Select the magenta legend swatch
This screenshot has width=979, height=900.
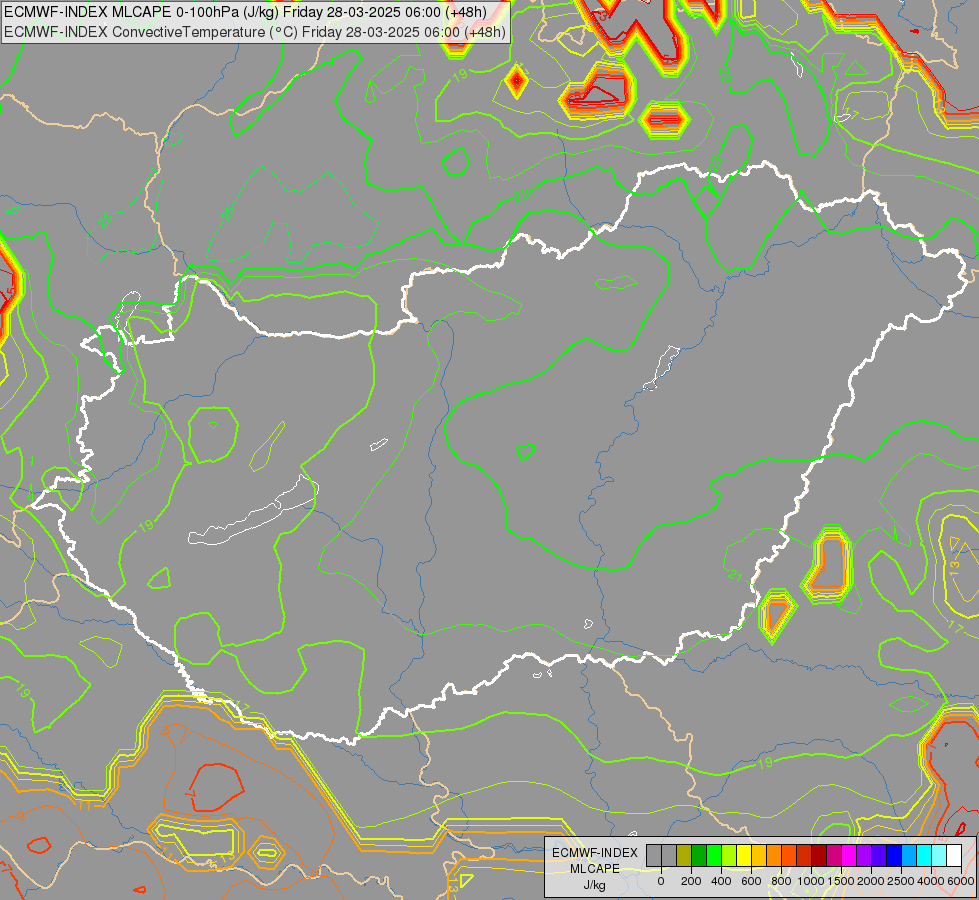[x=850, y=856]
